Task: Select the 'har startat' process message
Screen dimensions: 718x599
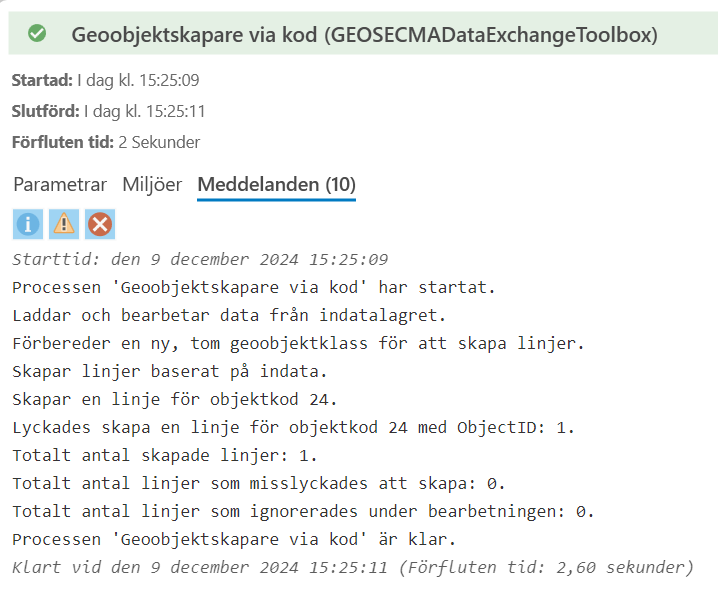Action: (254, 288)
